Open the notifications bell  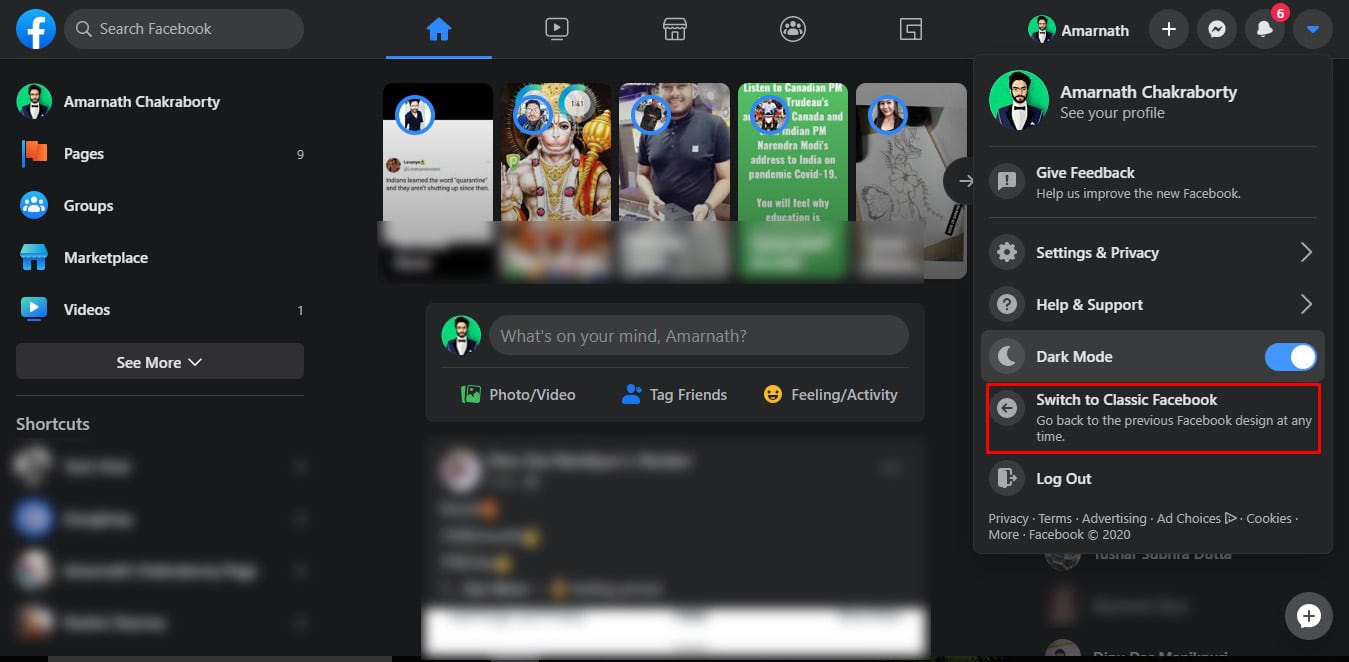(x=1265, y=30)
